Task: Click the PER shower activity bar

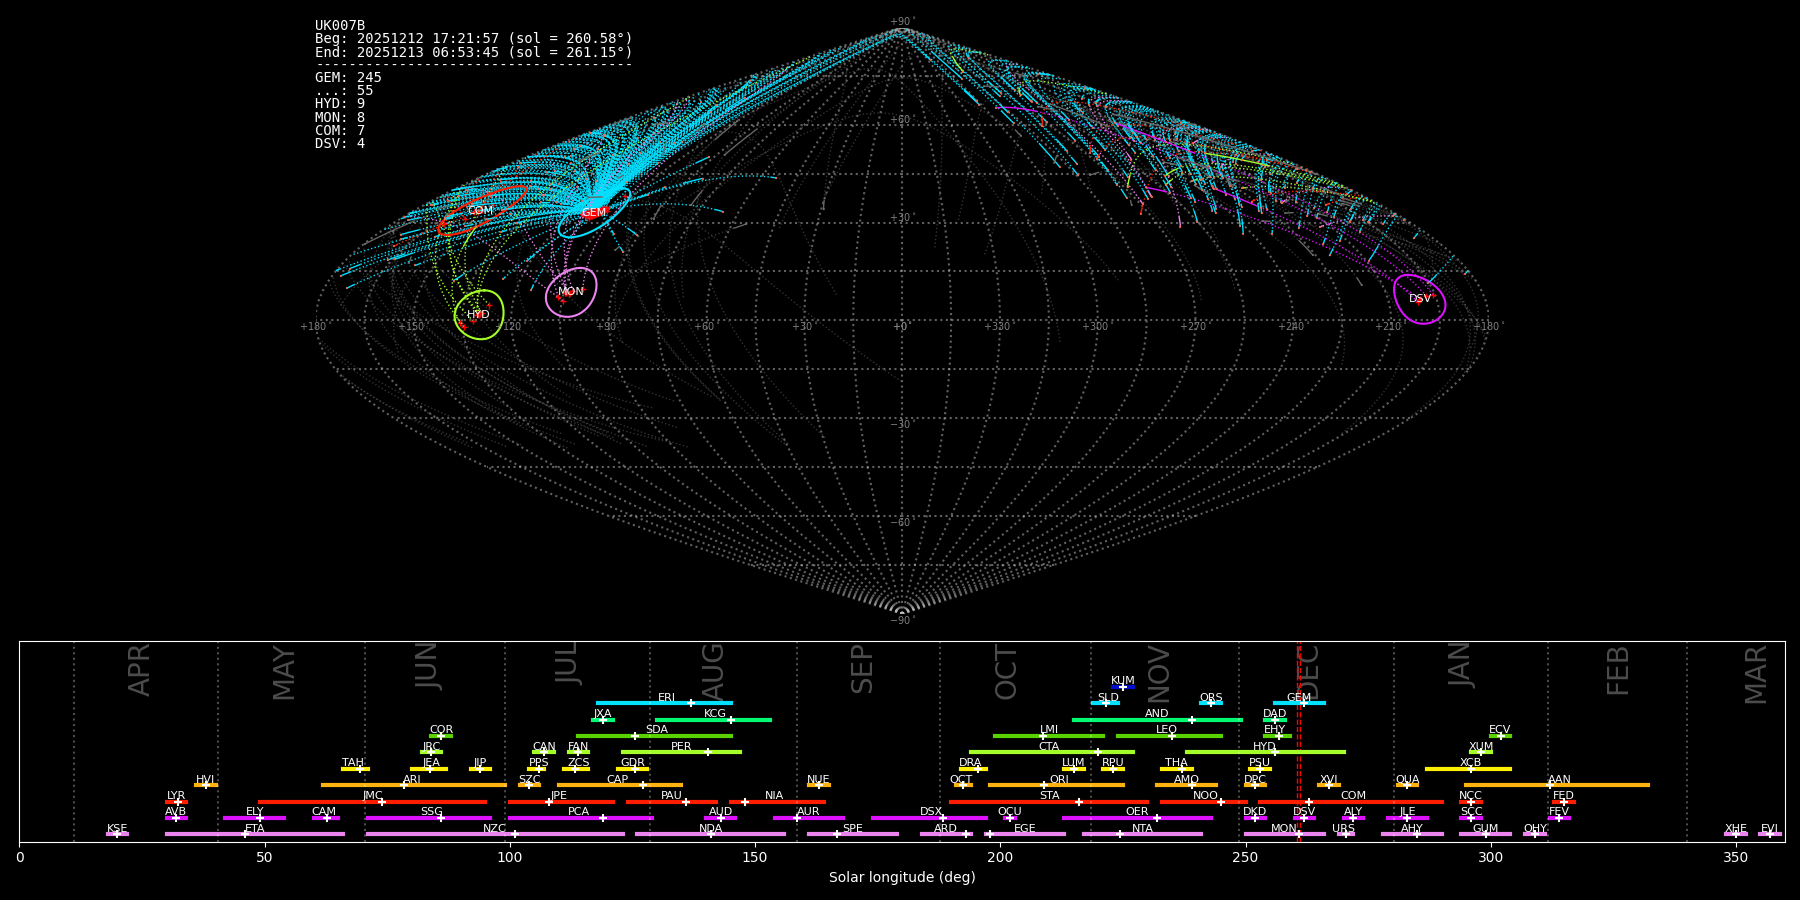Action: (x=680, y=752)
